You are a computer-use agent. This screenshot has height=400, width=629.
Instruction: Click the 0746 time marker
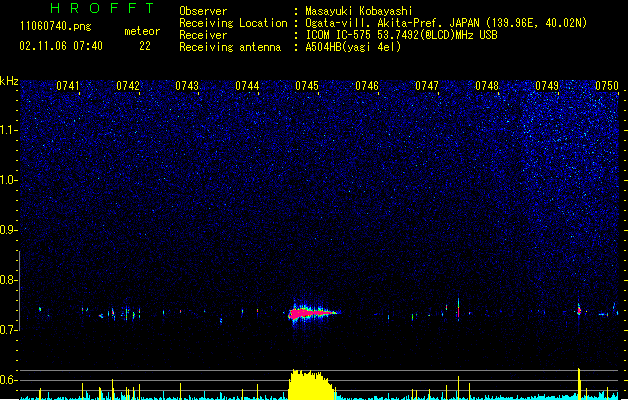(367, 86)
